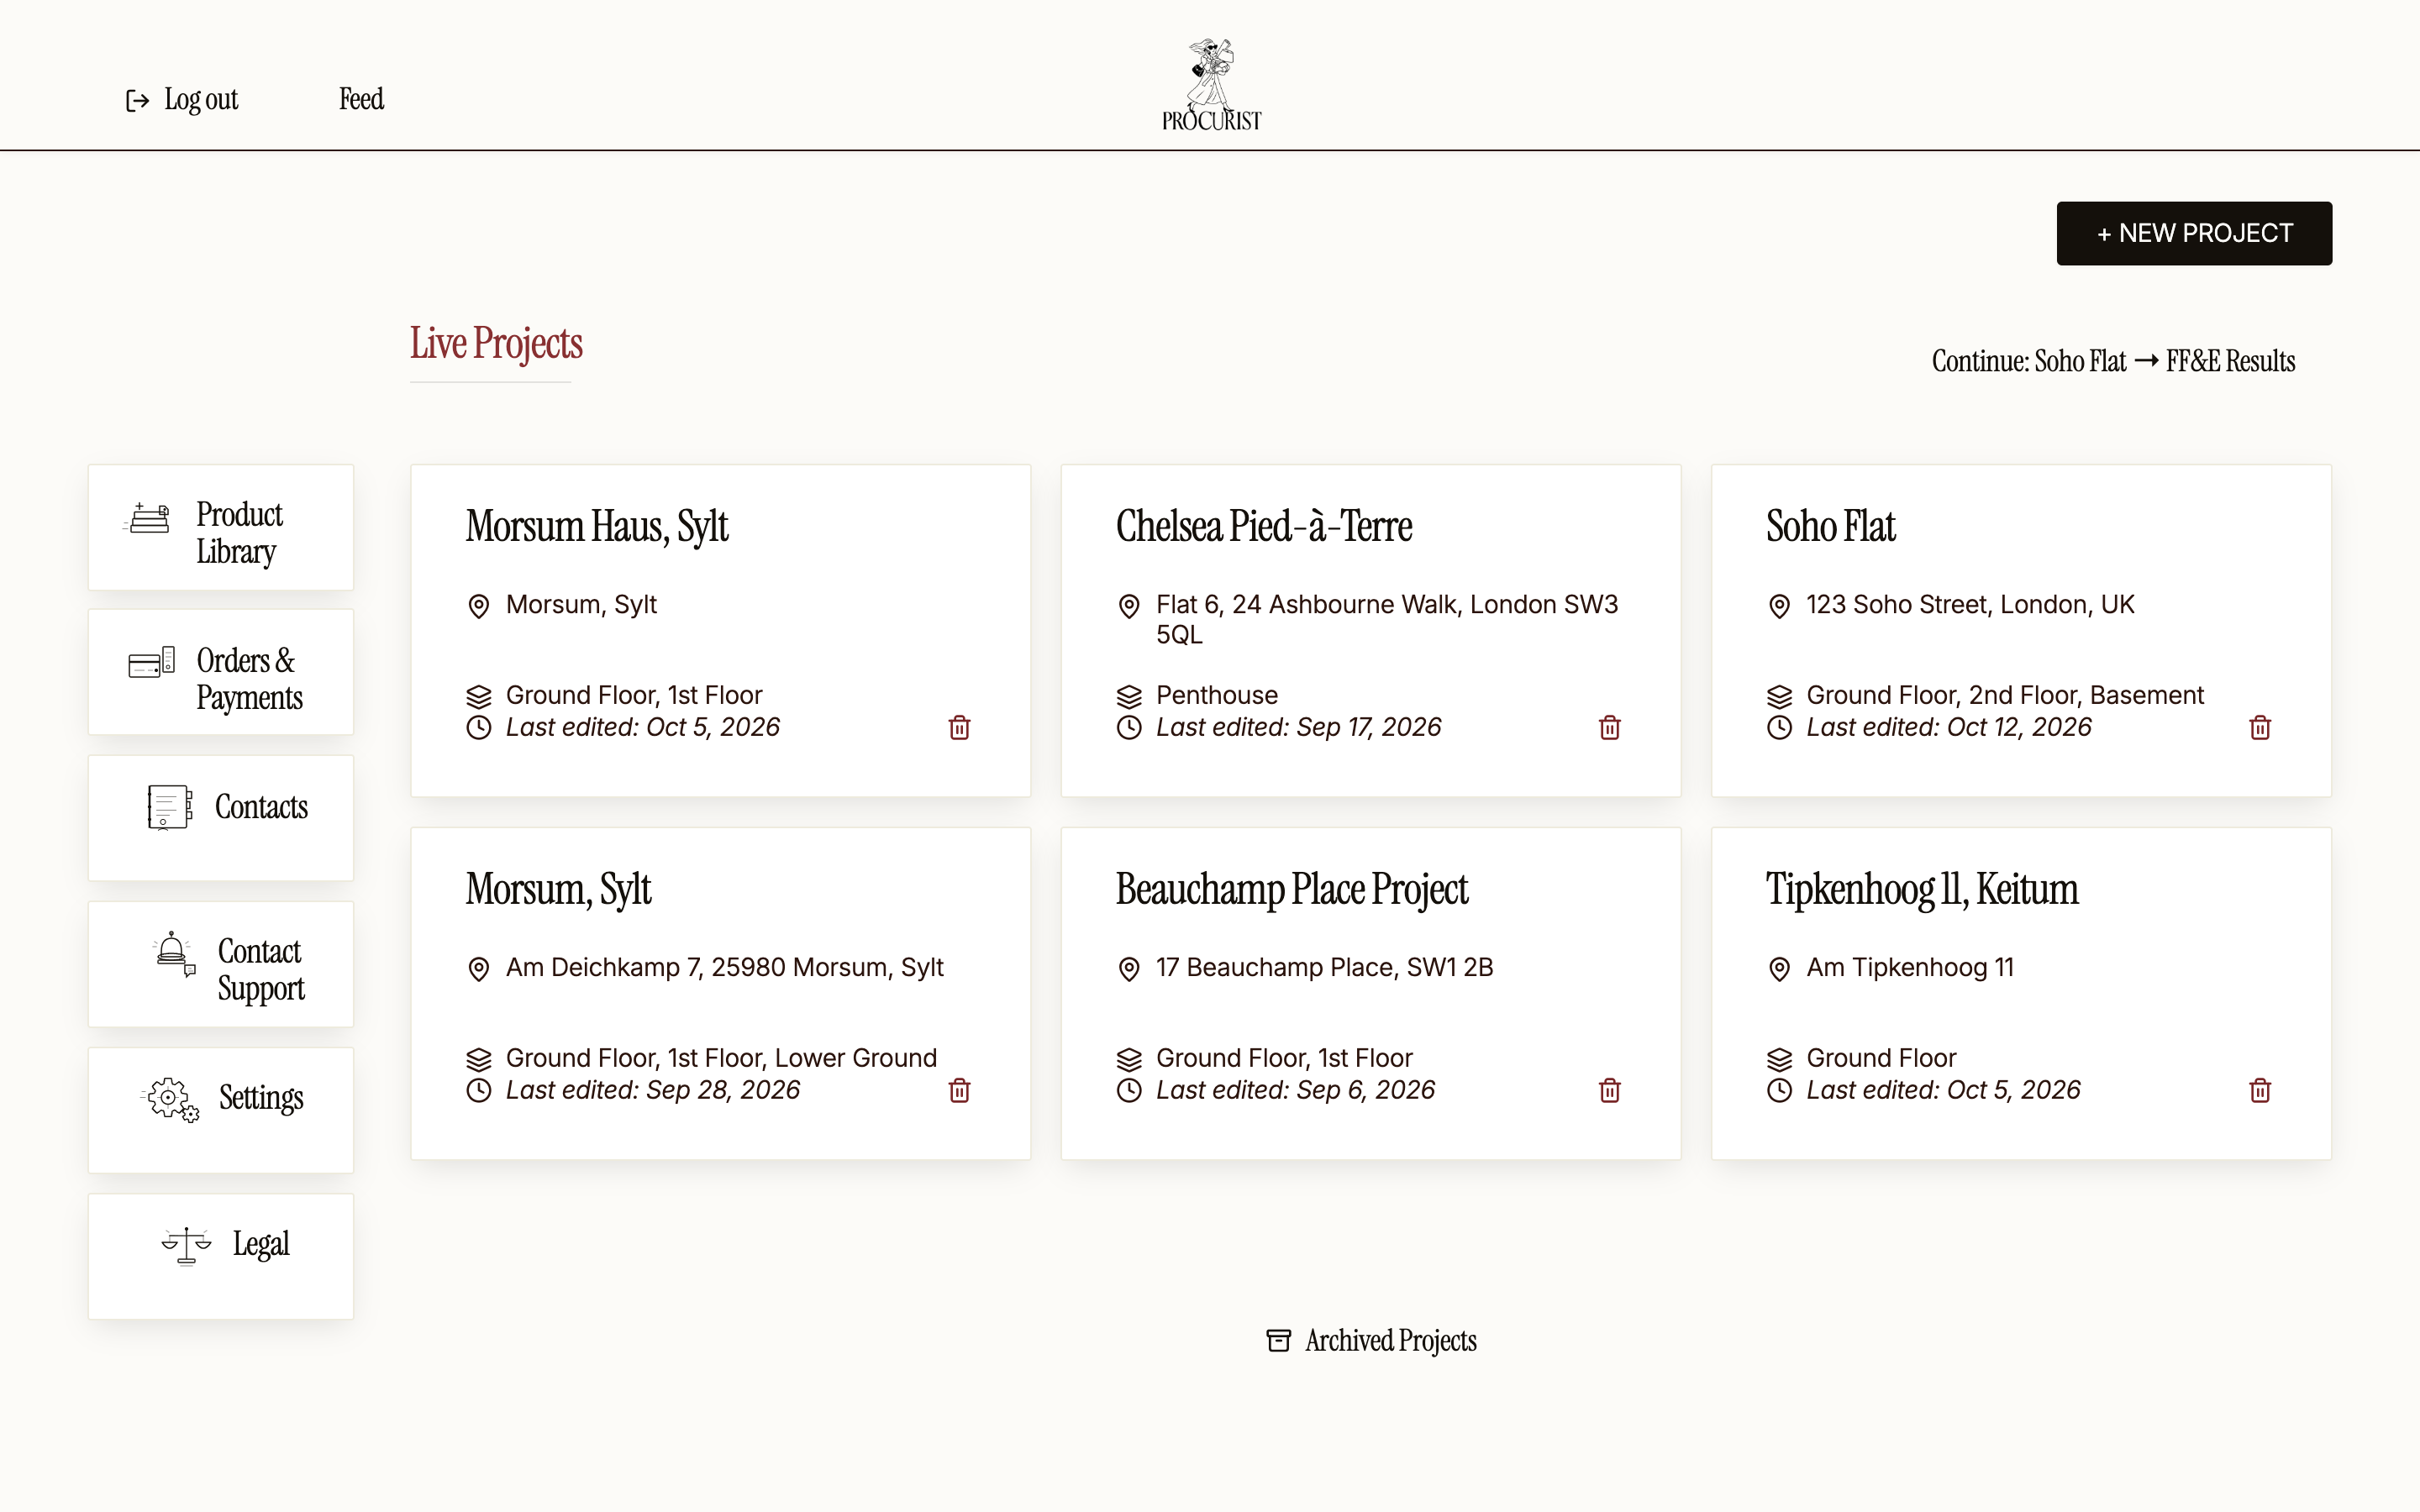Screen dimensions: 2420x1512
Task: Click 'Ground Floor, 2nd Floor, Basement' text
Action: (x=2004, y=695)
